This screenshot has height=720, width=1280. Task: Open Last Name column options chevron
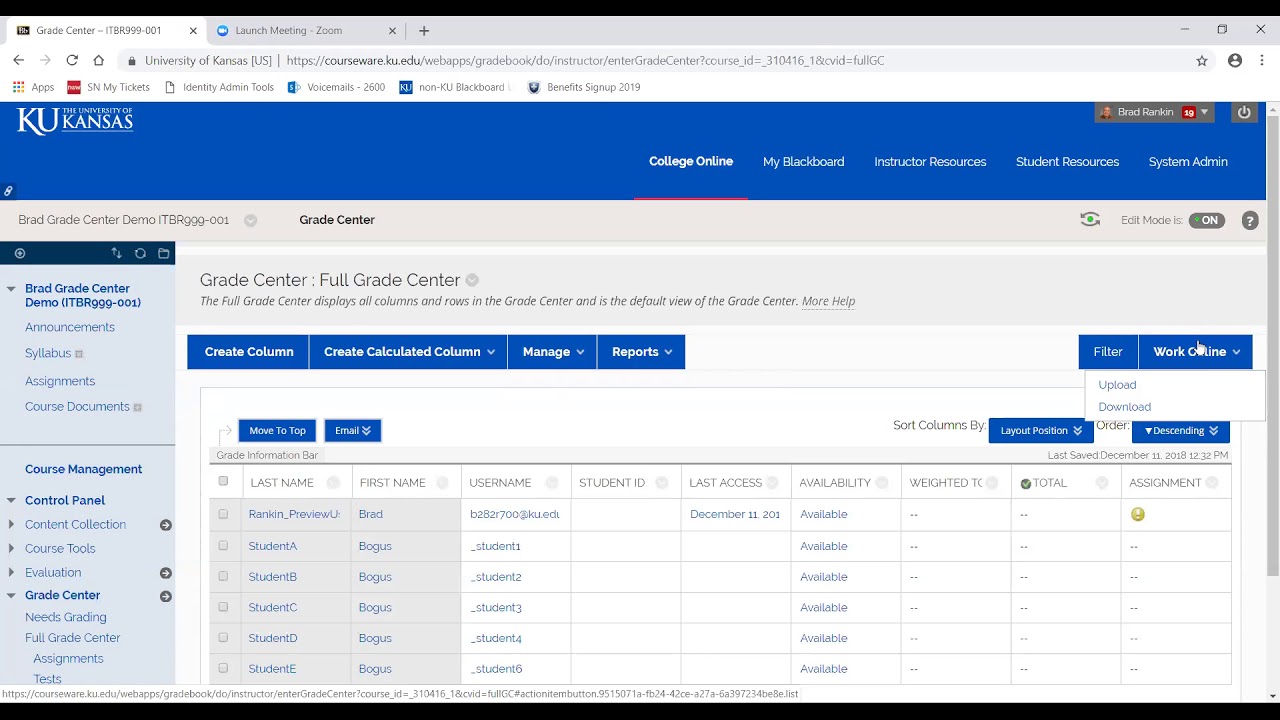point(333,483)
